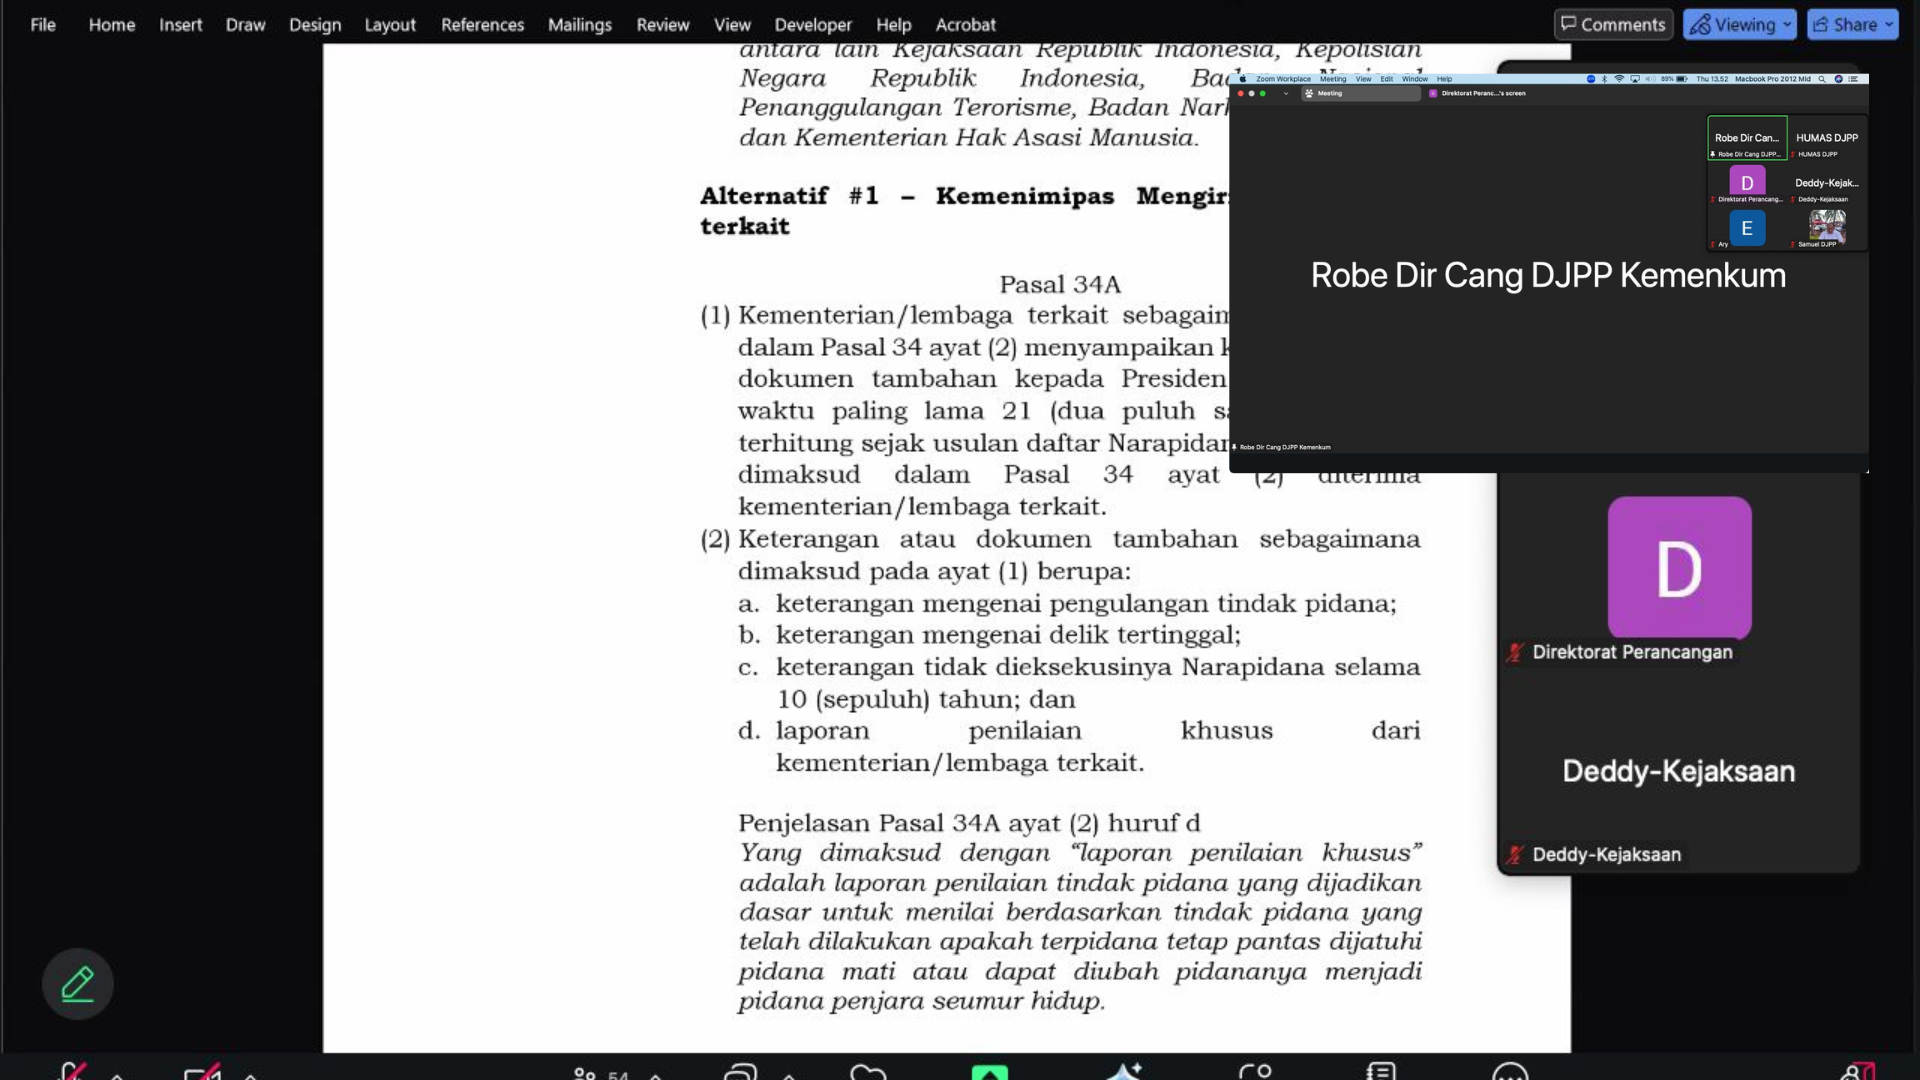Viewport: 1920px width, 1080px height.
Task: Toggle the muted microphone in bottom toolbar
Action: (72, 1071)
